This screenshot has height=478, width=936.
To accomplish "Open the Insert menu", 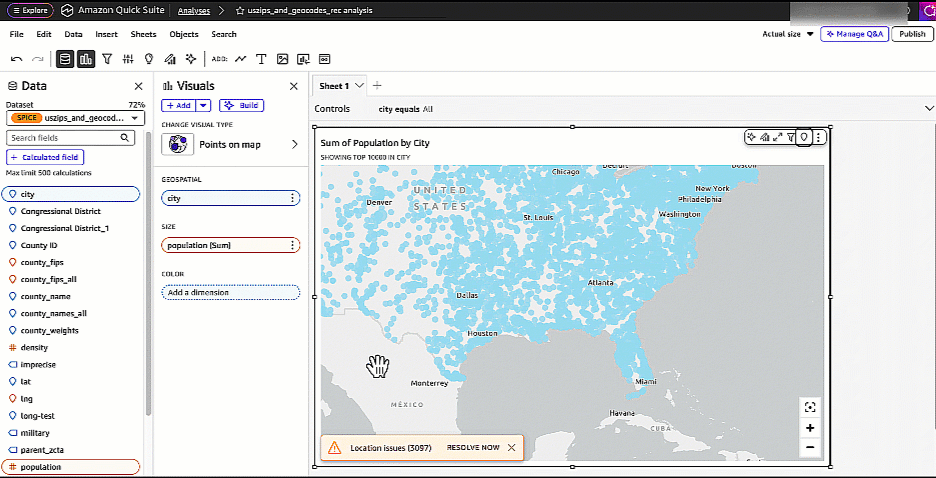I will tap(106, 34).
